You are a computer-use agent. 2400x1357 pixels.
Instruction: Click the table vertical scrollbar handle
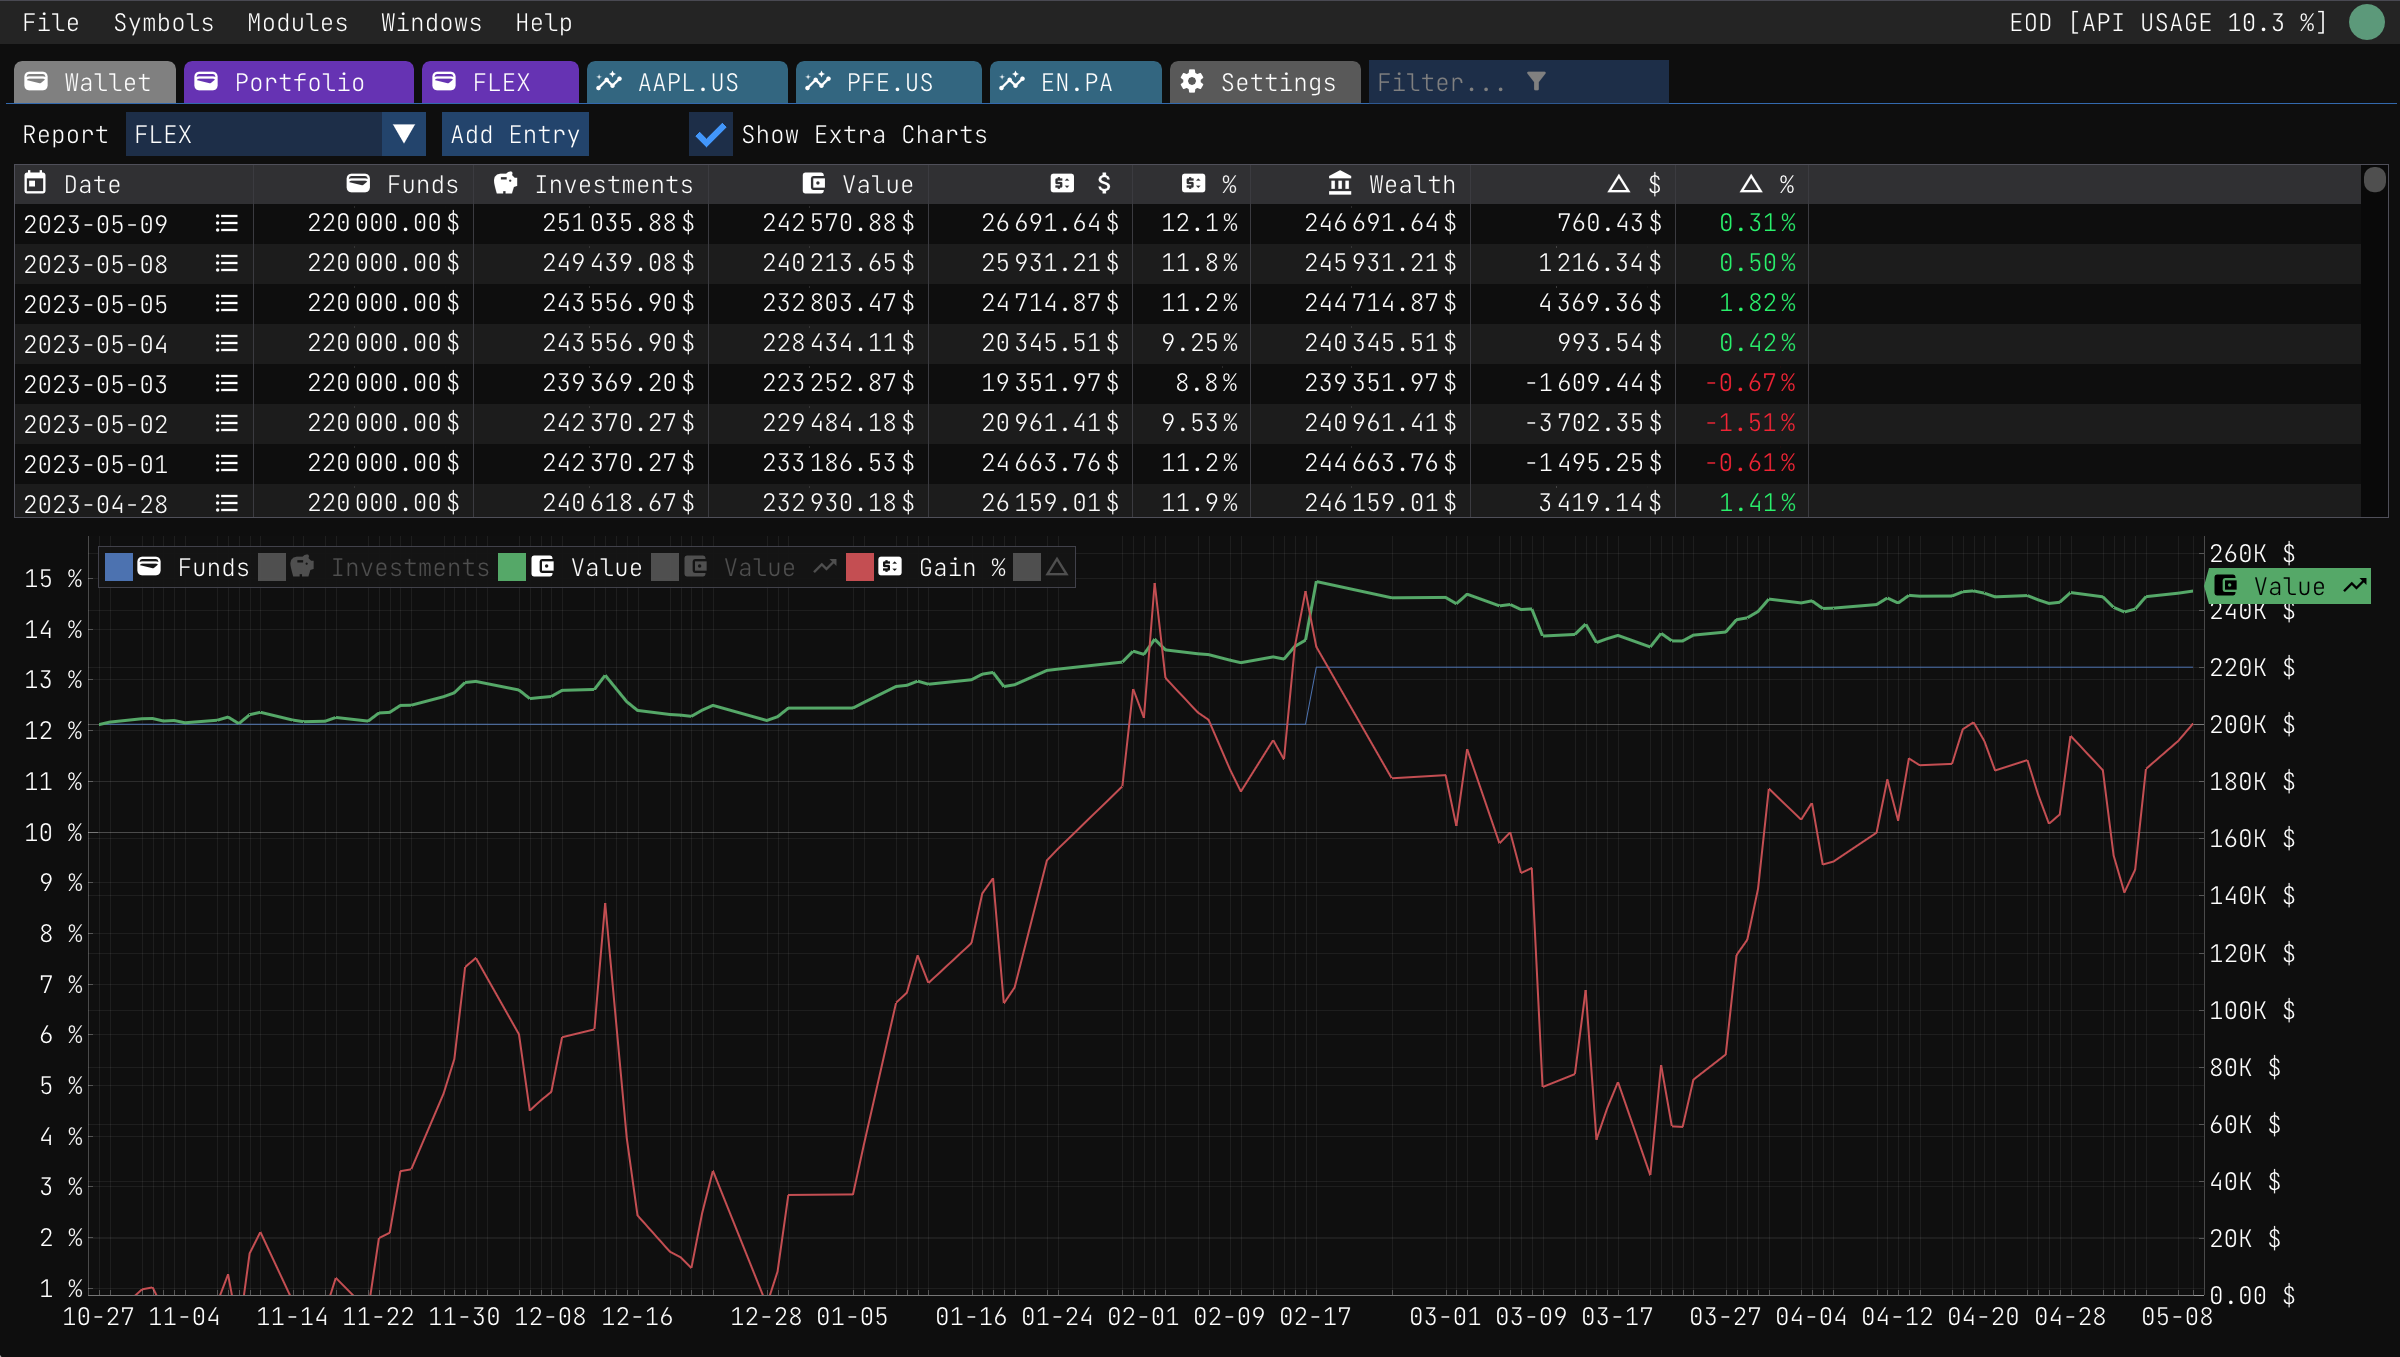pos(2375,180)
